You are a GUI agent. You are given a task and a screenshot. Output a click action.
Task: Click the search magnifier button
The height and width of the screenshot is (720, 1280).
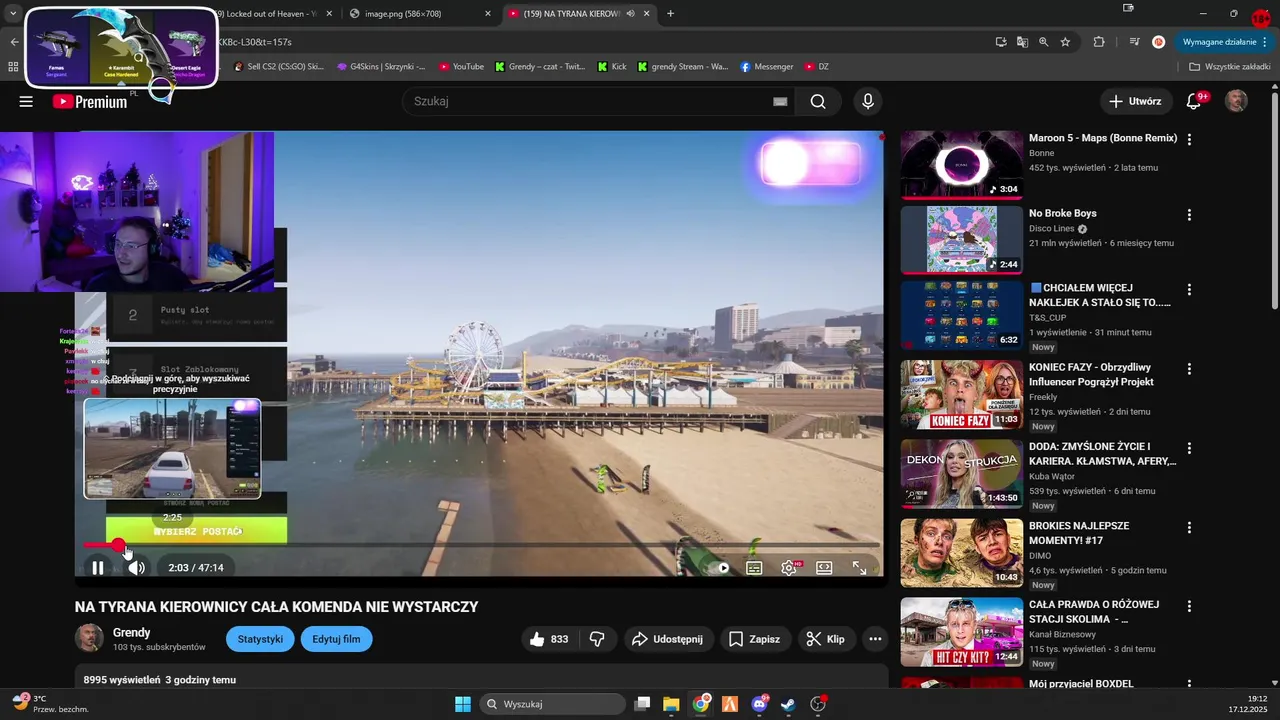pyautogui.click(x=818, y=101)
